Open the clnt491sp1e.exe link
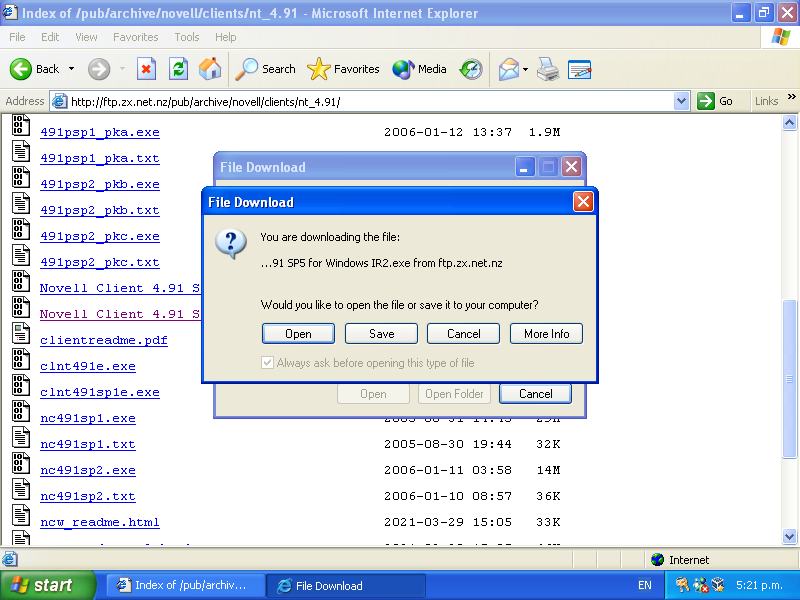This screenshot has width=800, height=600. [100, 392]
